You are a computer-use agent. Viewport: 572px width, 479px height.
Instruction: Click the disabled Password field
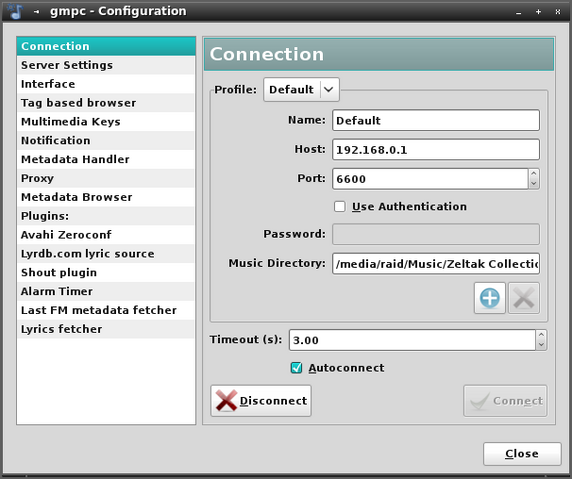pos(436,234)
